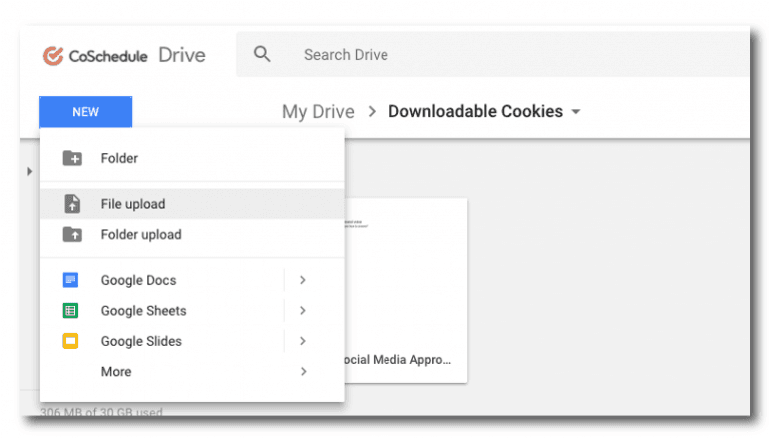The image size is (770, 439).
Task: Open the Downloadable Cookies folder dropdown
Action: point(576,112)
